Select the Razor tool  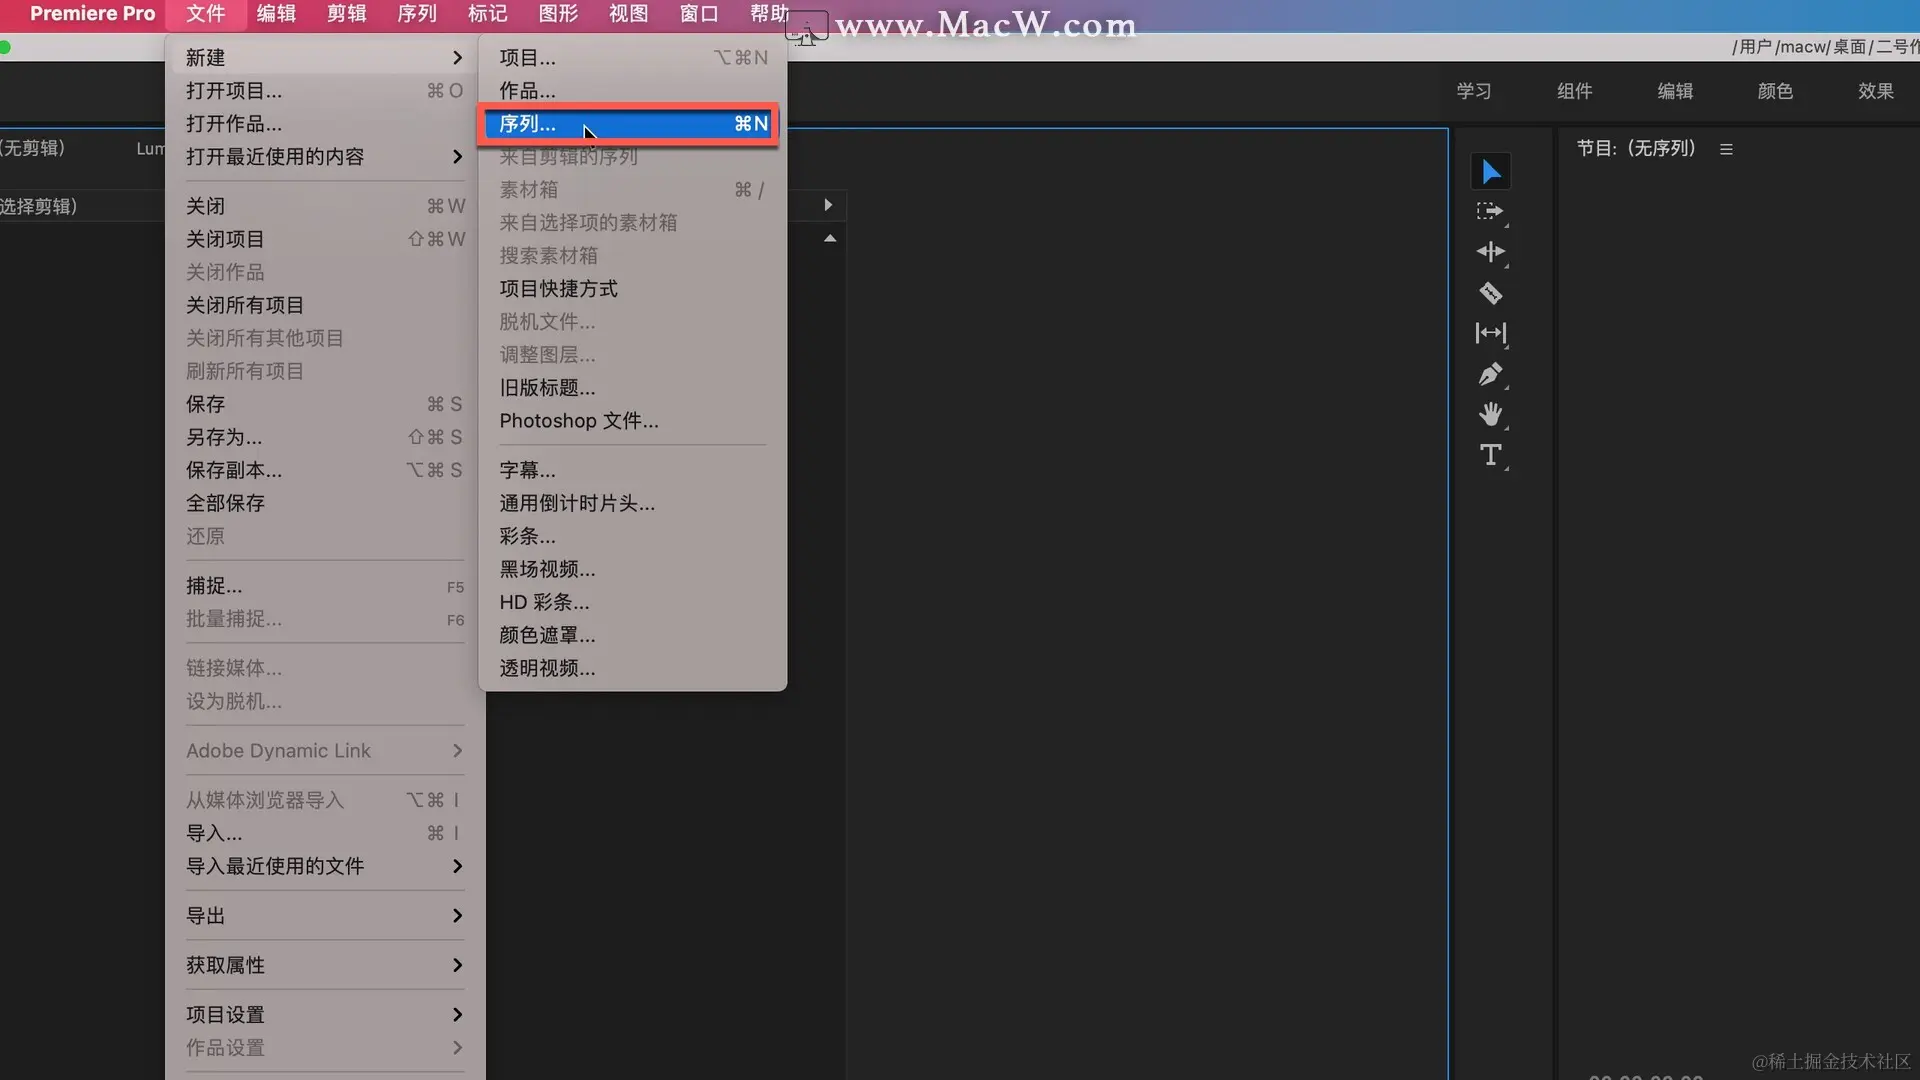click(x=1490, y=293)
